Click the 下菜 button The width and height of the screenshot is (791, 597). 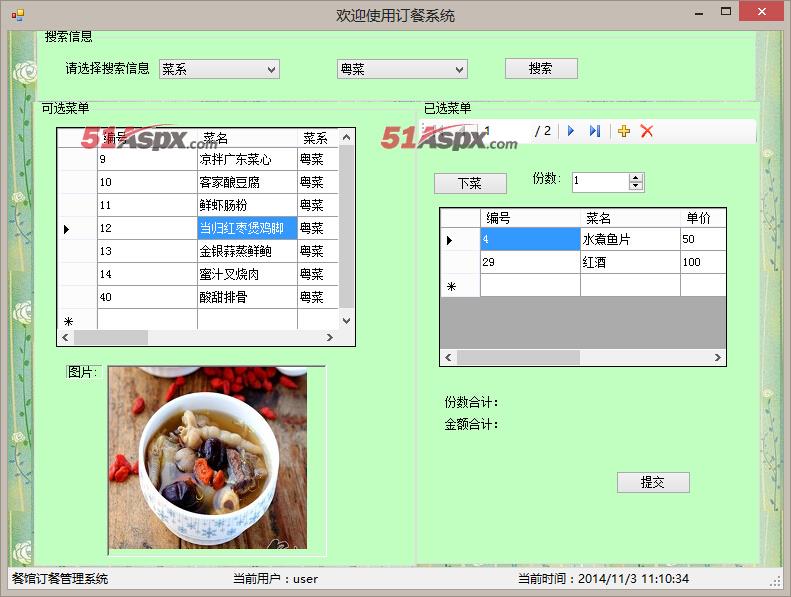coord(470,183)
